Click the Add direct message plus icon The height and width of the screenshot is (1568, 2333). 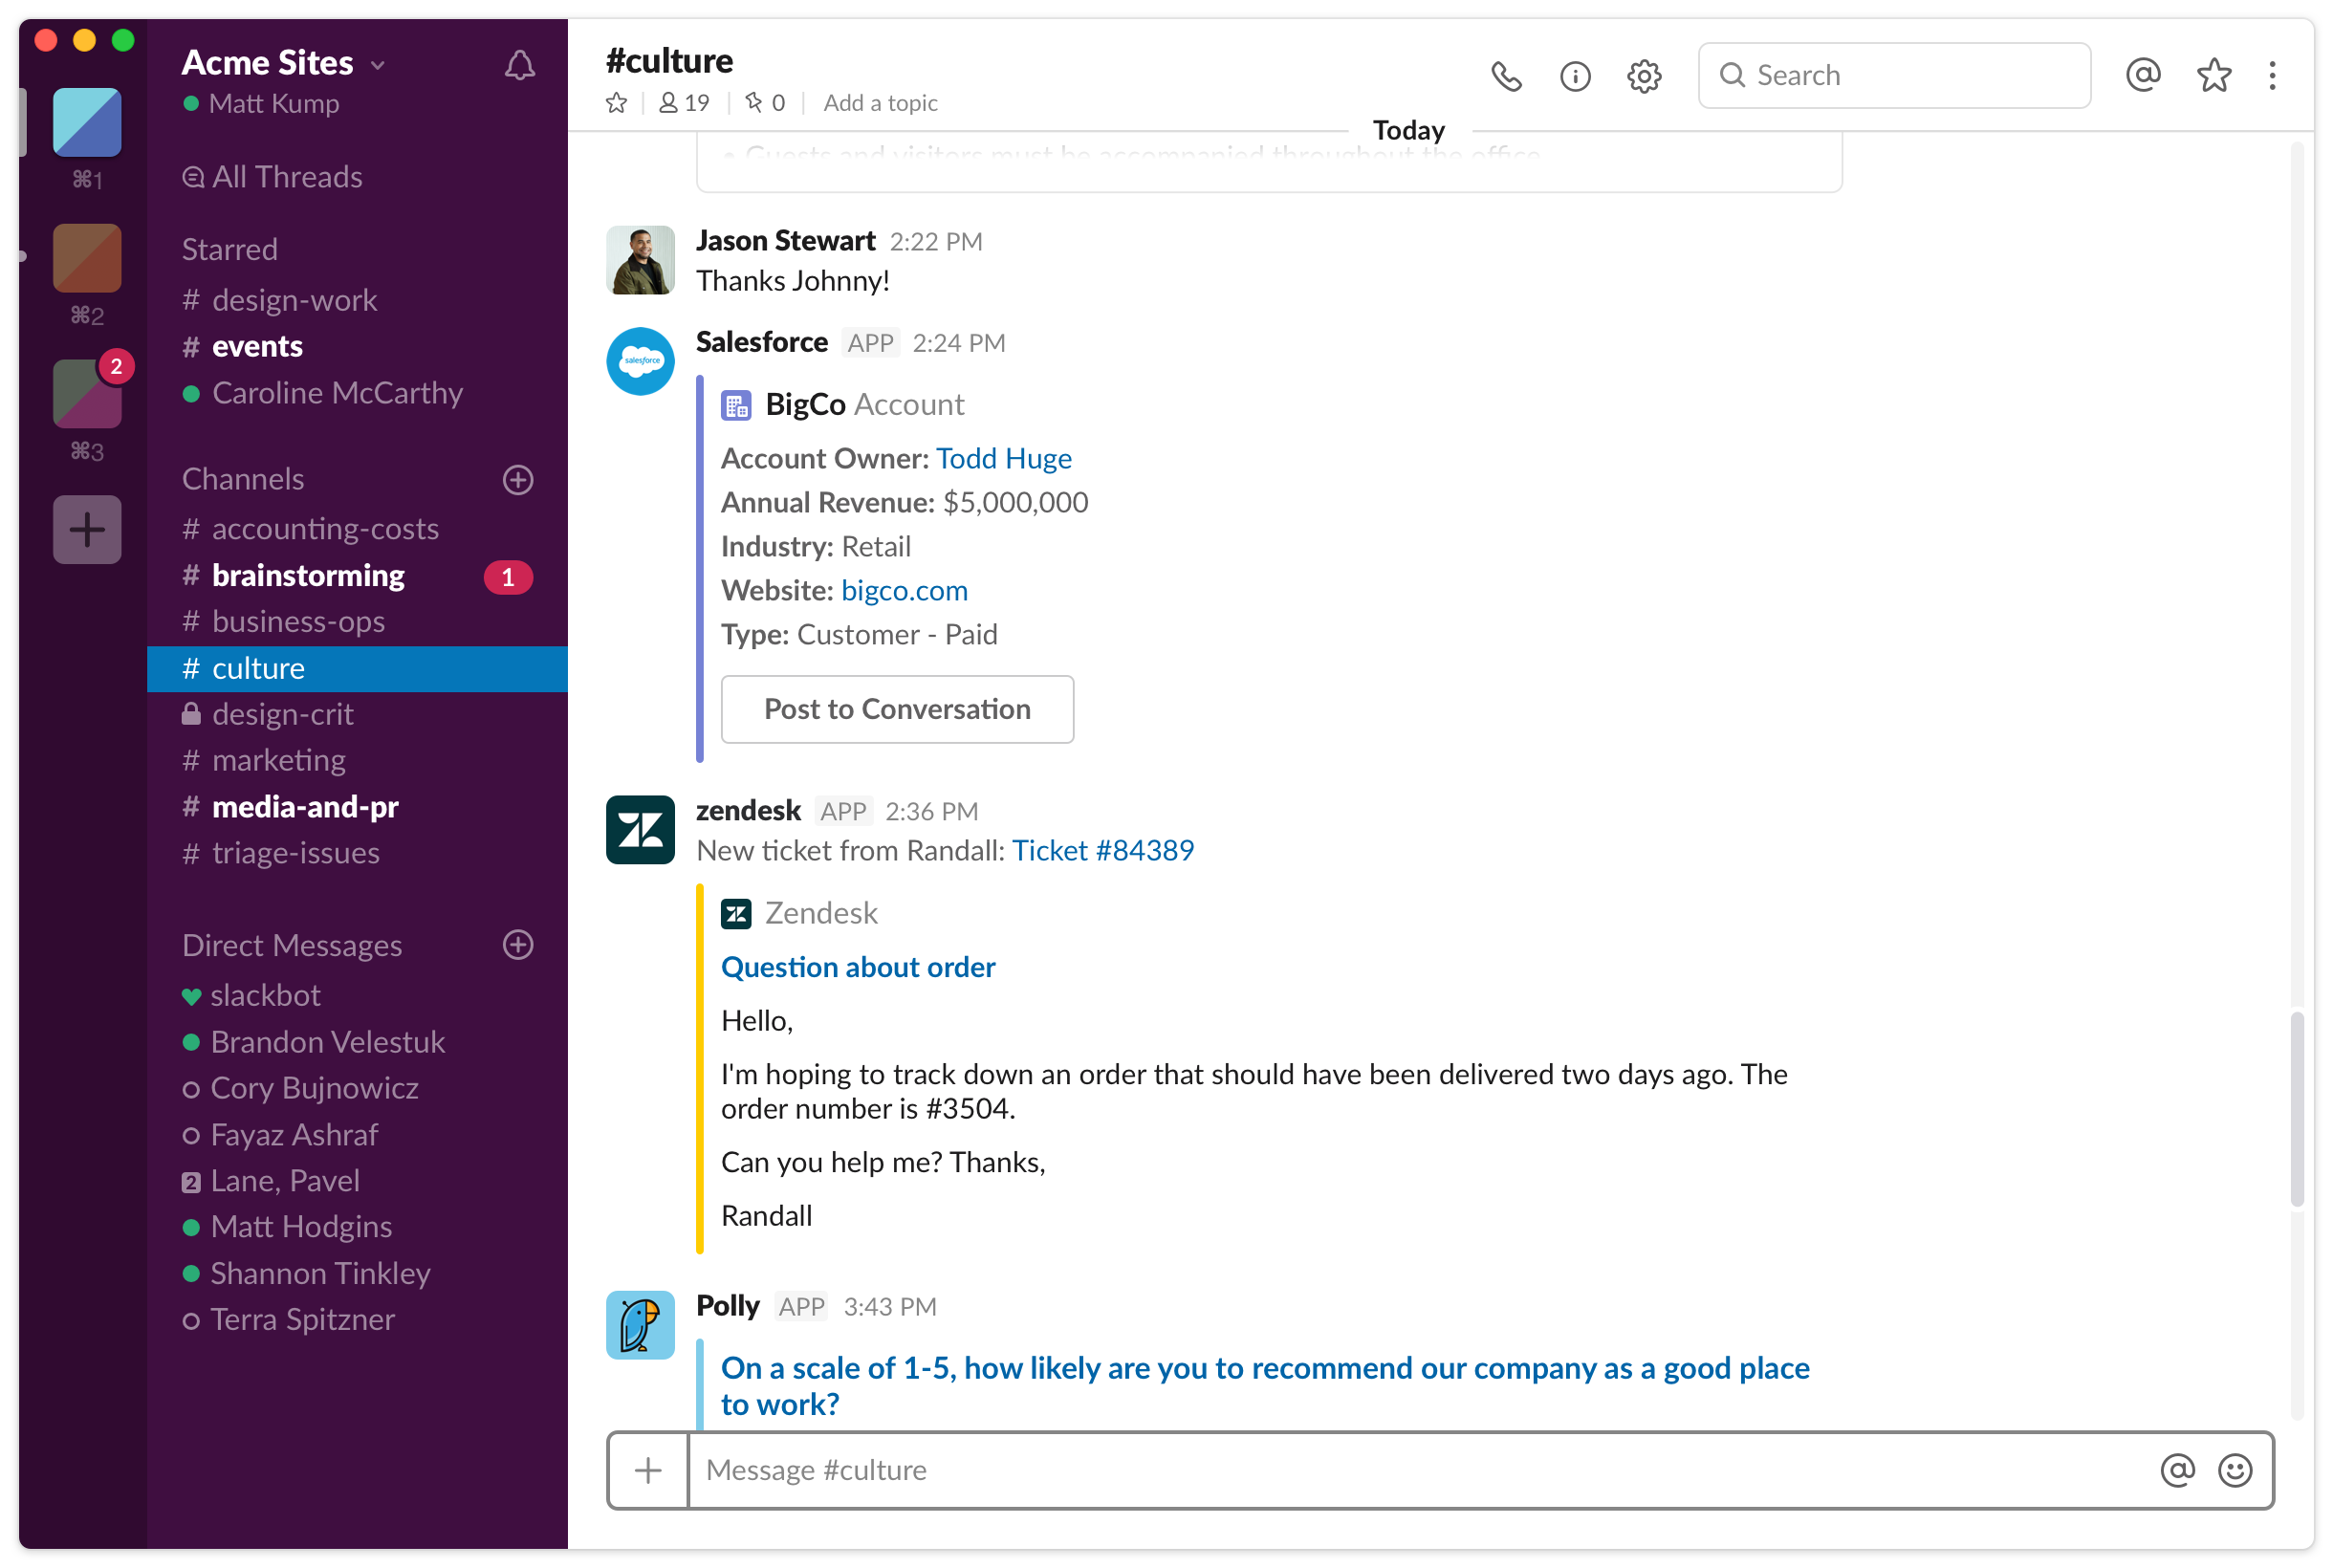[518, 945]
